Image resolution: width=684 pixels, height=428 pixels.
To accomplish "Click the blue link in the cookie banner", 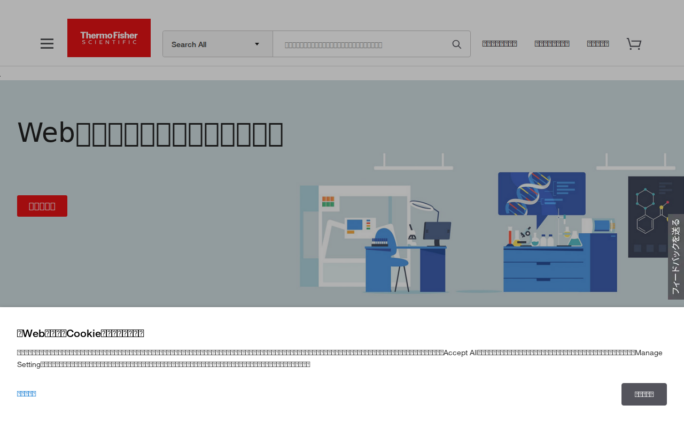I will click(26, 394).
